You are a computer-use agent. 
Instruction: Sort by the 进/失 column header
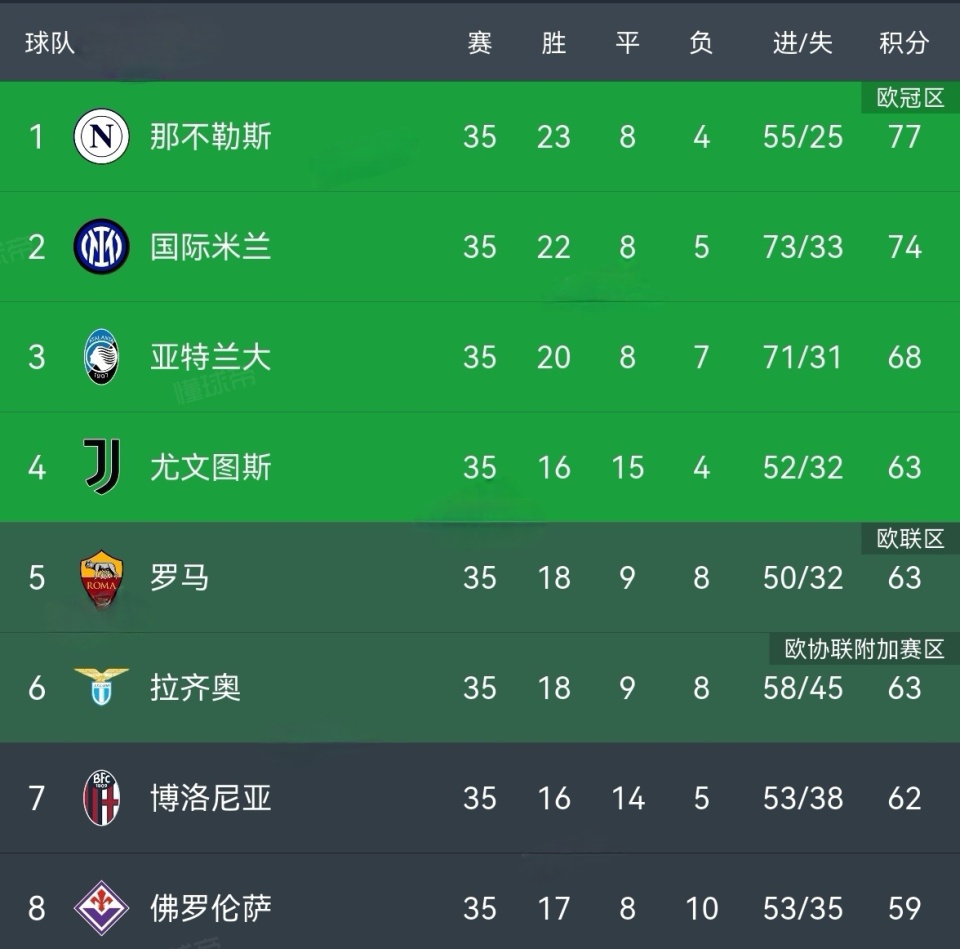click(802, 43)
